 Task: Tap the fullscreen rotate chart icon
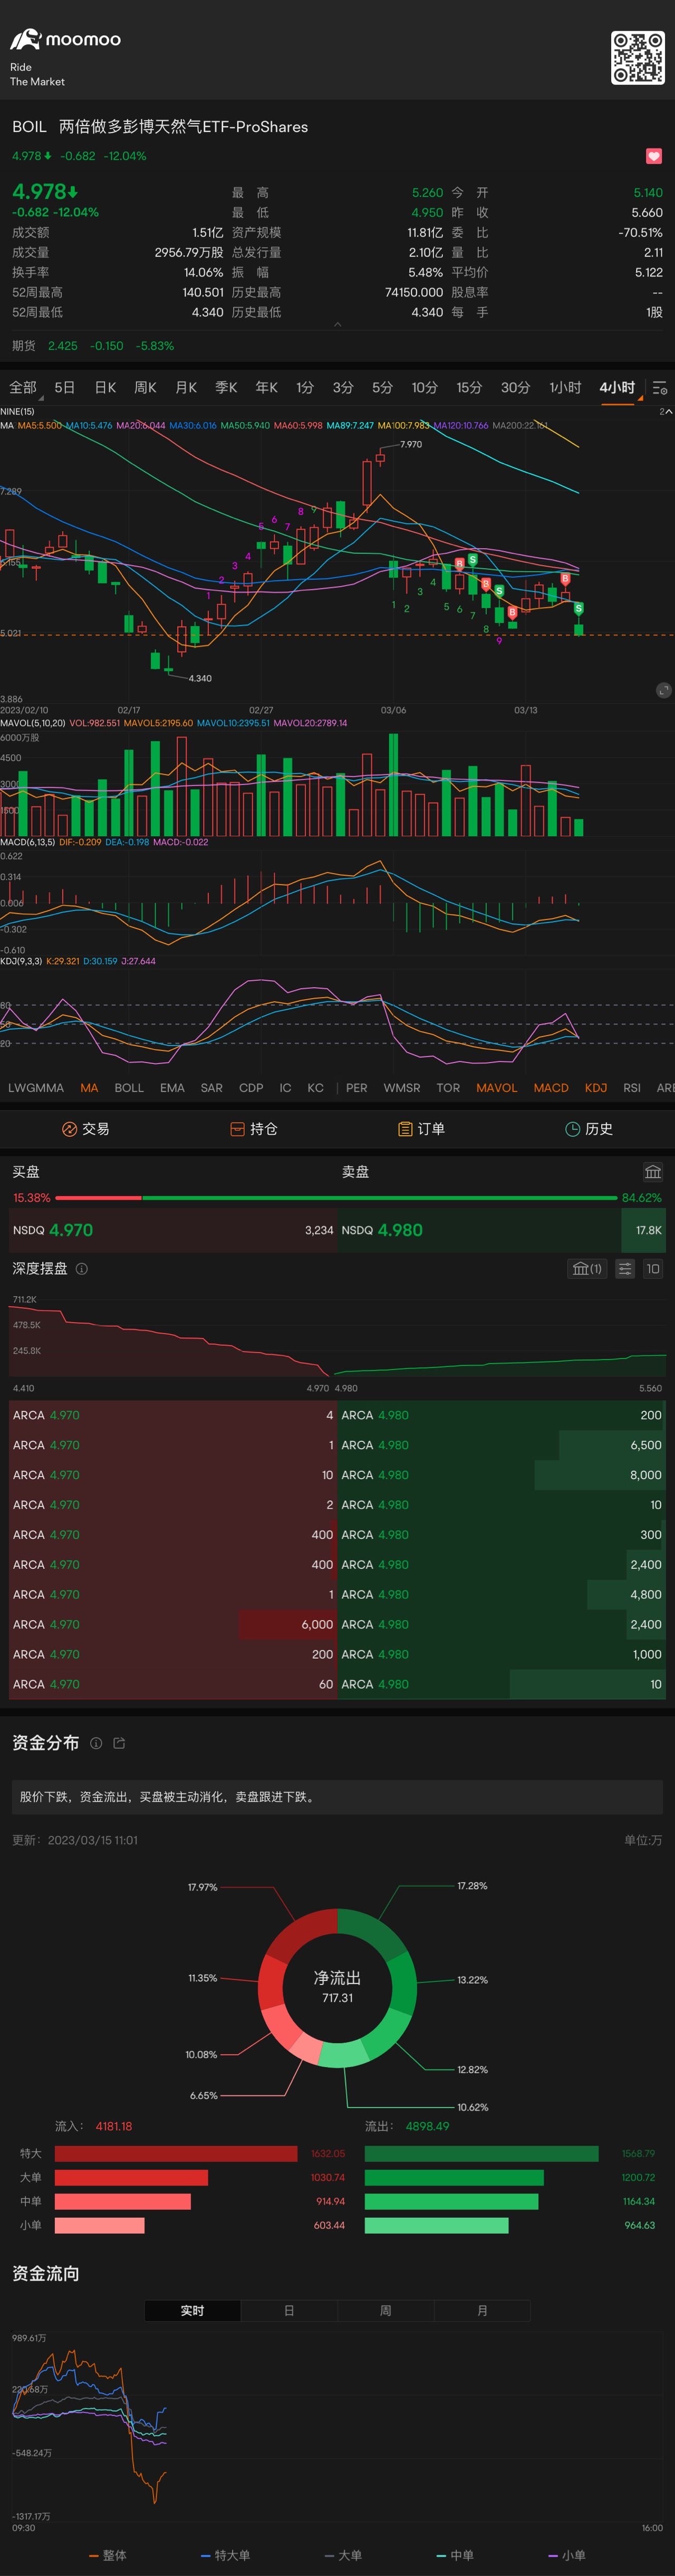[x=663, y=690]
